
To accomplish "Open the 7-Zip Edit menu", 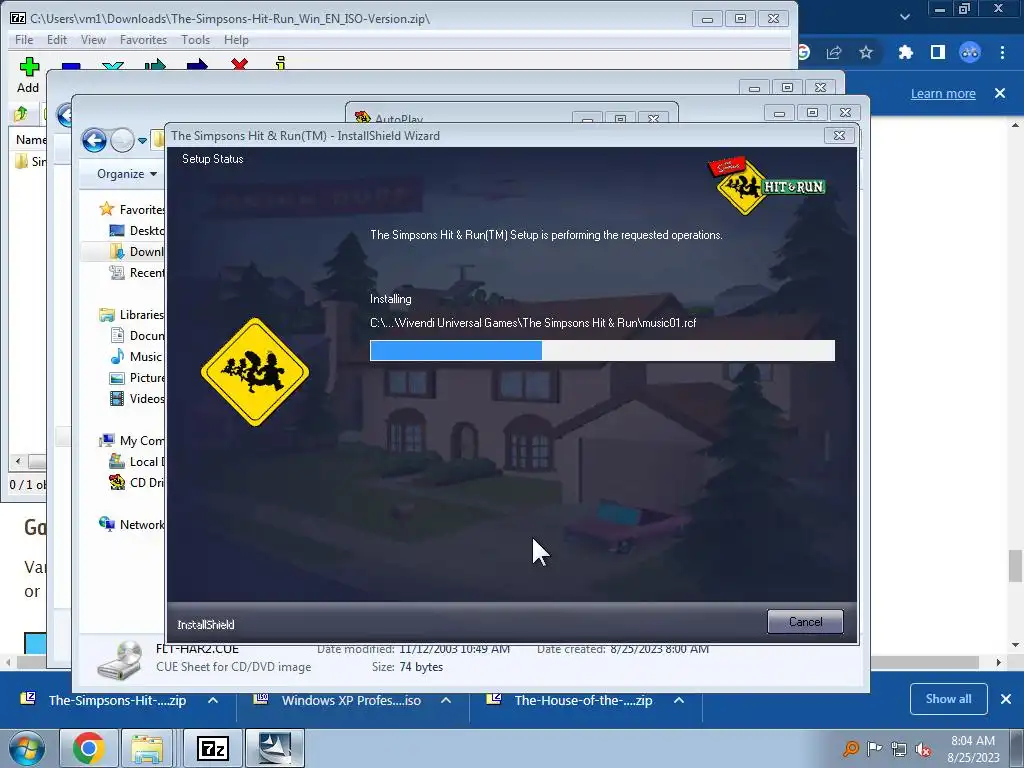I will (57, 40).
